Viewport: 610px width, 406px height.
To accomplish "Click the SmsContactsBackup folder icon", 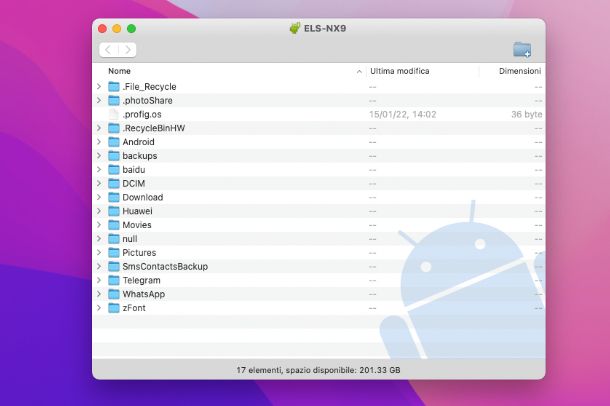I will click(x=114, y=266).
